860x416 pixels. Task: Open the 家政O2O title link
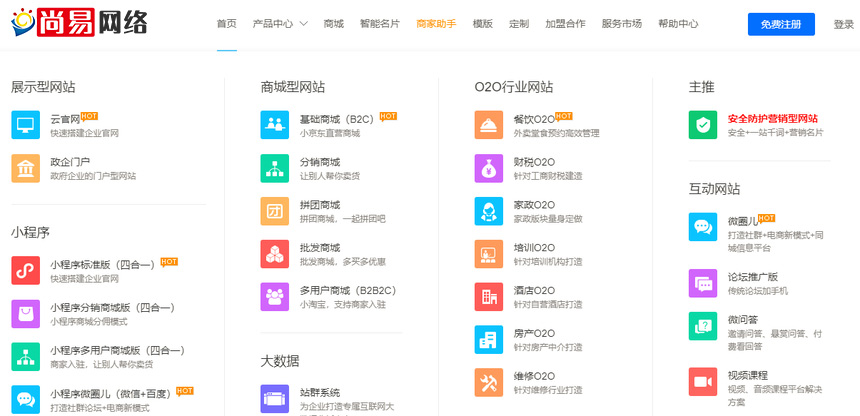pos(534,205)
